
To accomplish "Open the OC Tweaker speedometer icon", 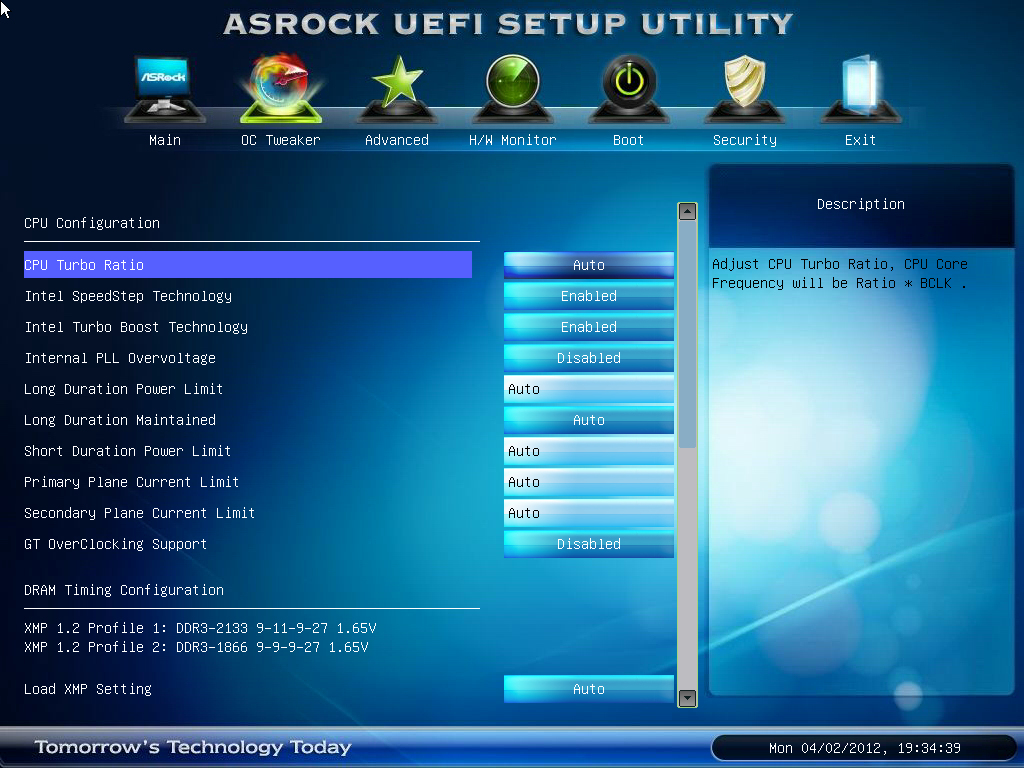I will pos(280,88).
